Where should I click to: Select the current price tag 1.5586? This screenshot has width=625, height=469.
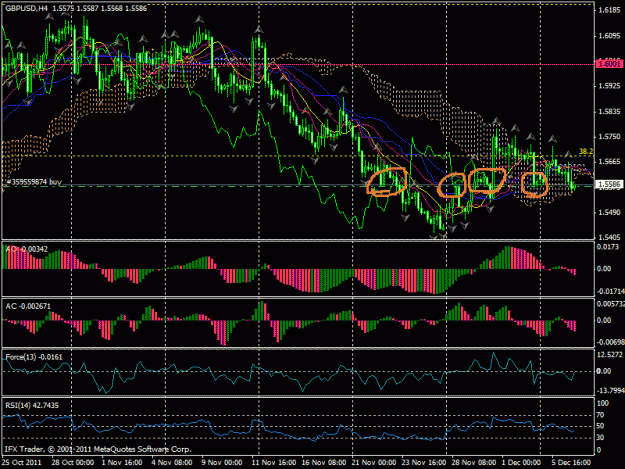tap(609, 184)
